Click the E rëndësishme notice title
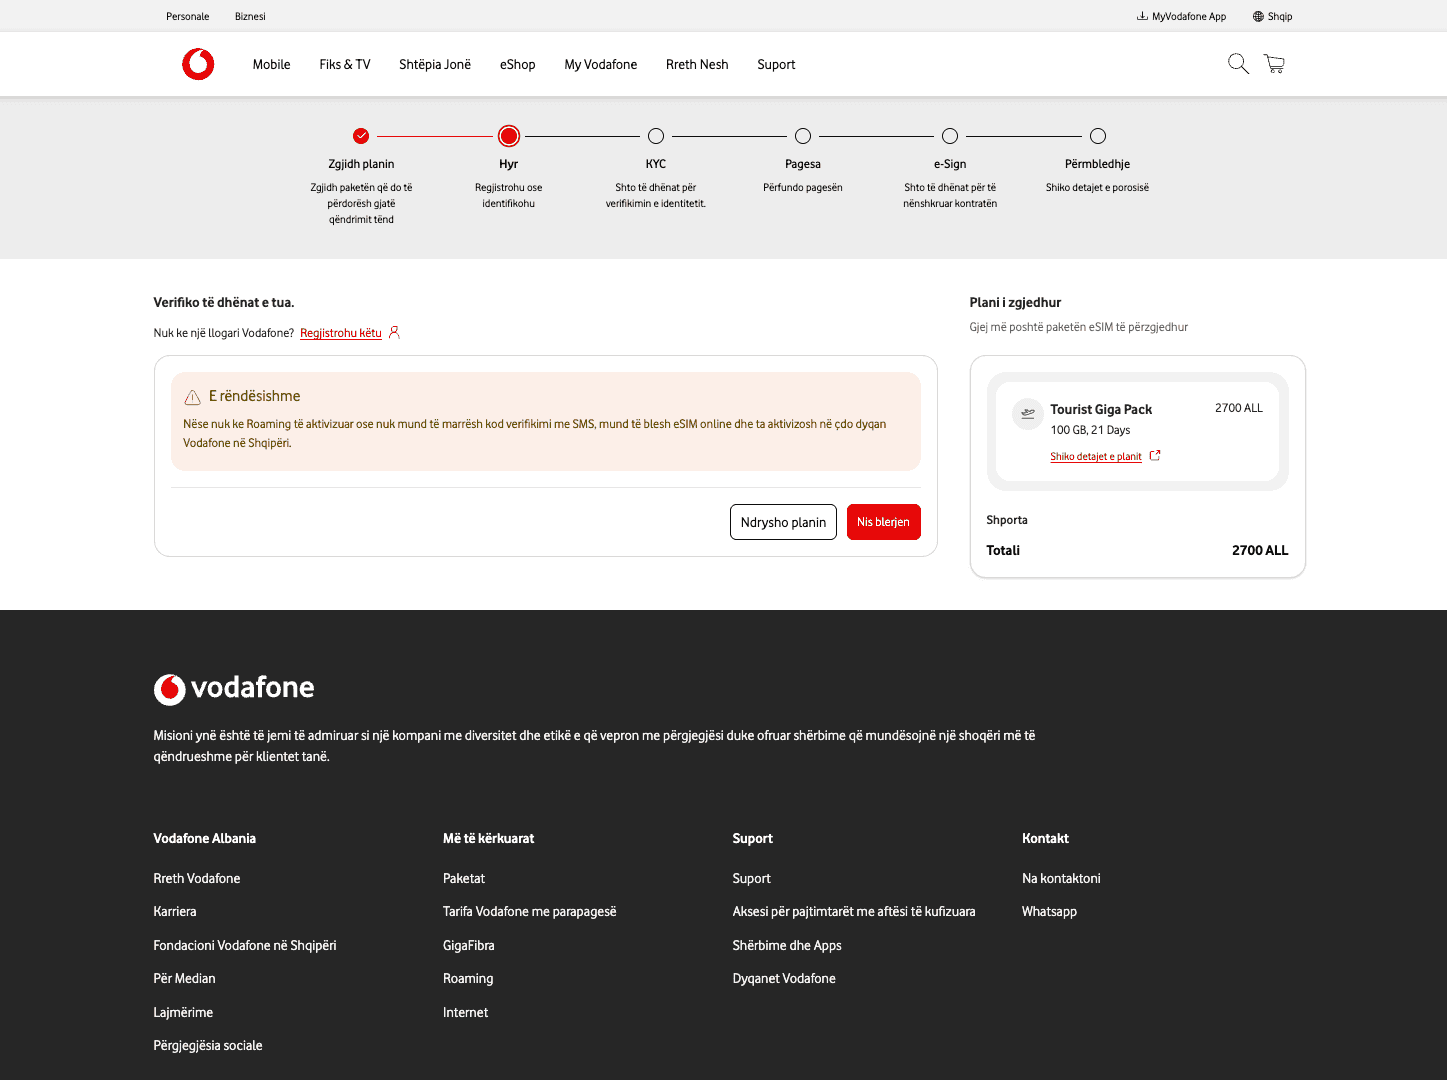The width and height of the screenshot is (1447, 1080). [x=255, y=396]
